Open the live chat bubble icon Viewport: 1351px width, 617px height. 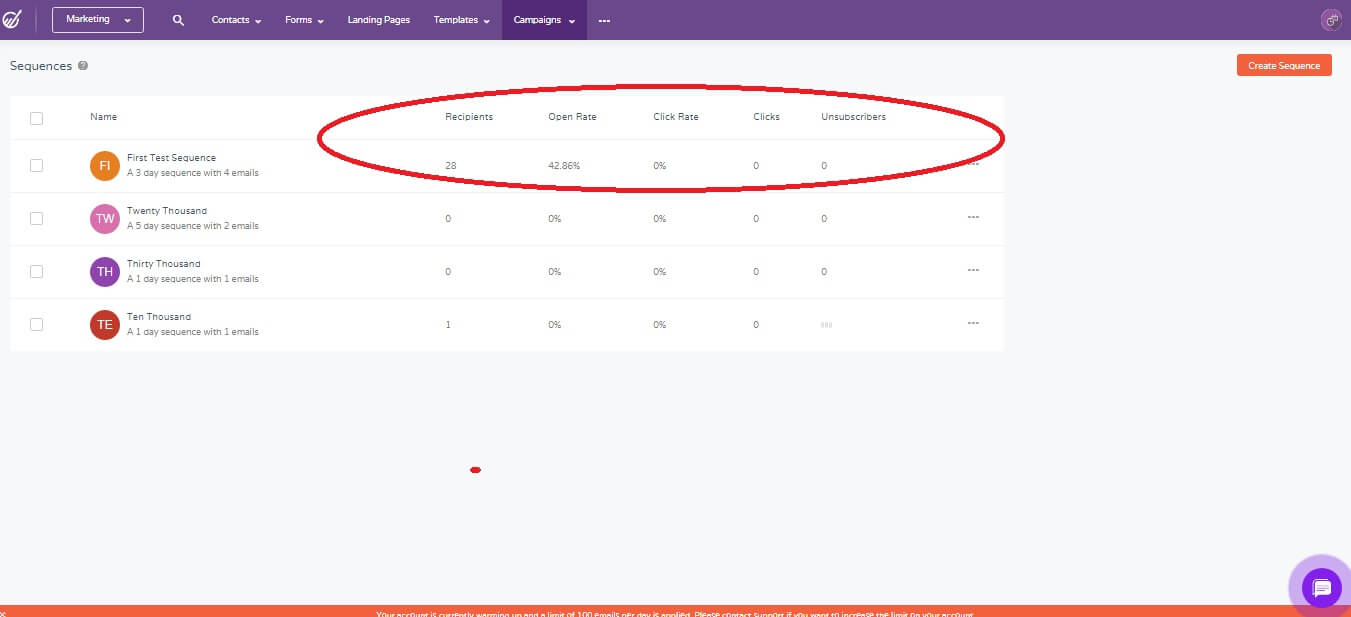[1321, 586]
